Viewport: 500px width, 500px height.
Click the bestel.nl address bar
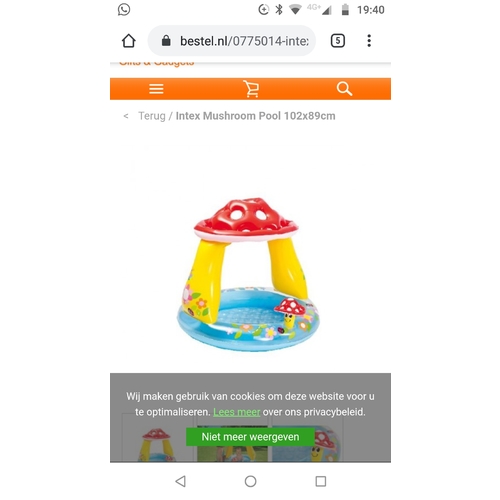coord(232,41)
